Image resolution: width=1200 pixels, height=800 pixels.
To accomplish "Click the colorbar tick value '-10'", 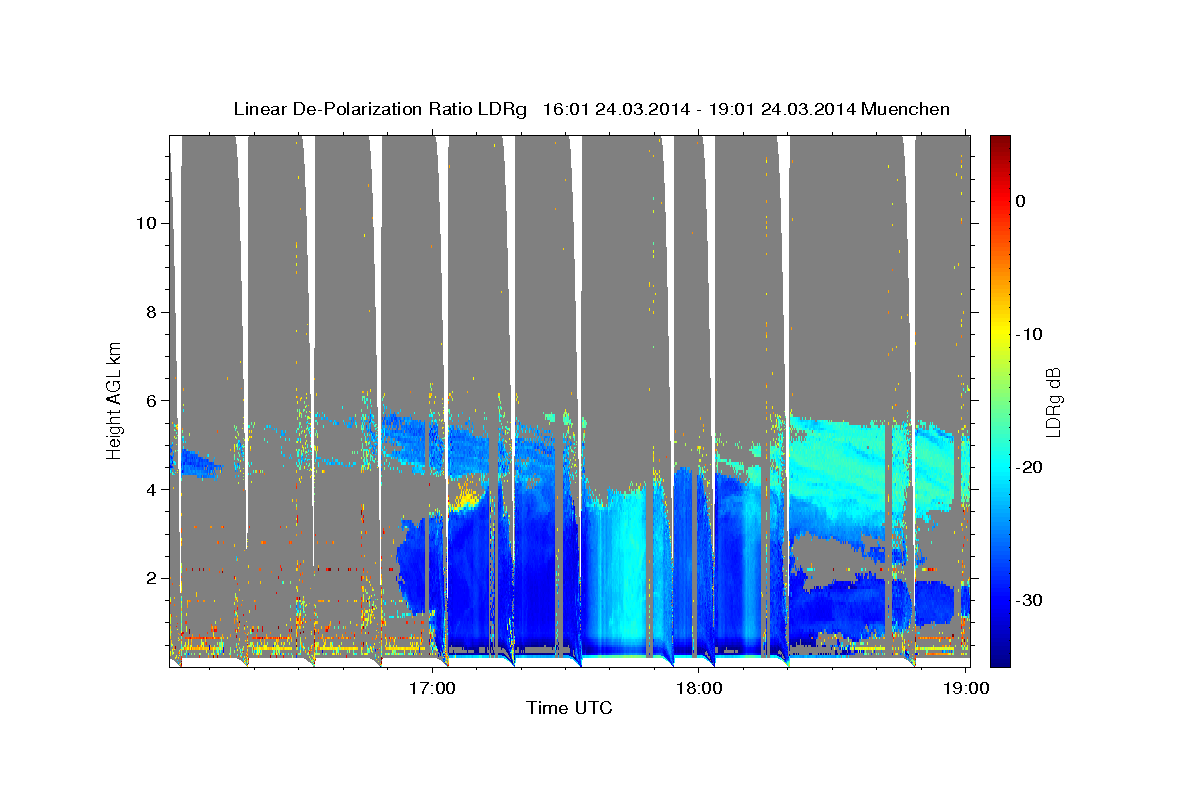I will [1029, 334].
